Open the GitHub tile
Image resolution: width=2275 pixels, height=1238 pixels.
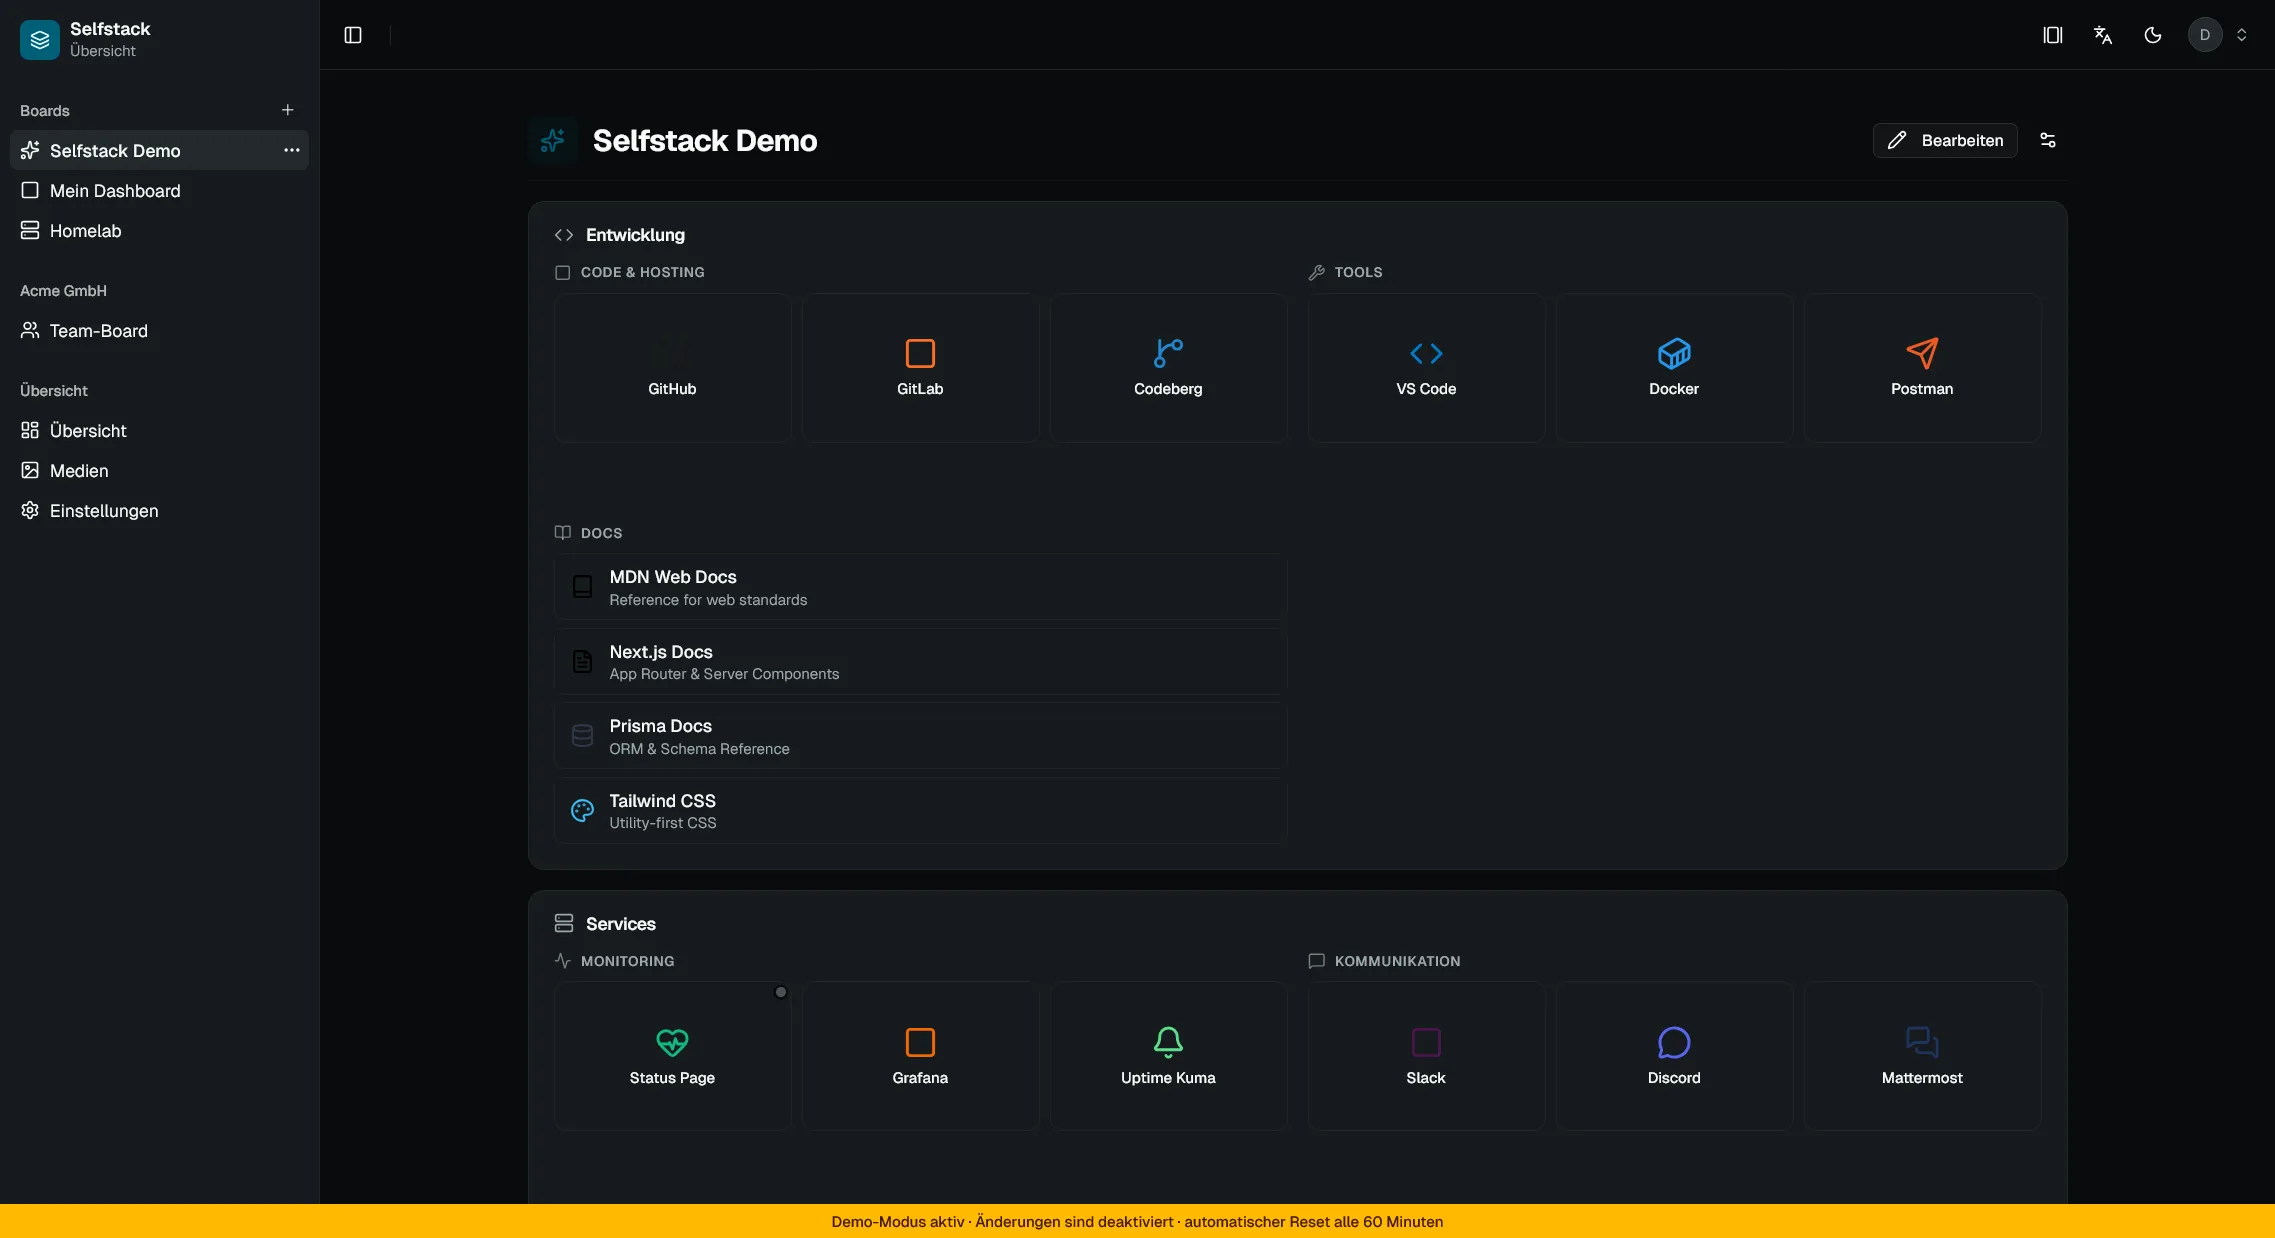click(x=672, y=367)
